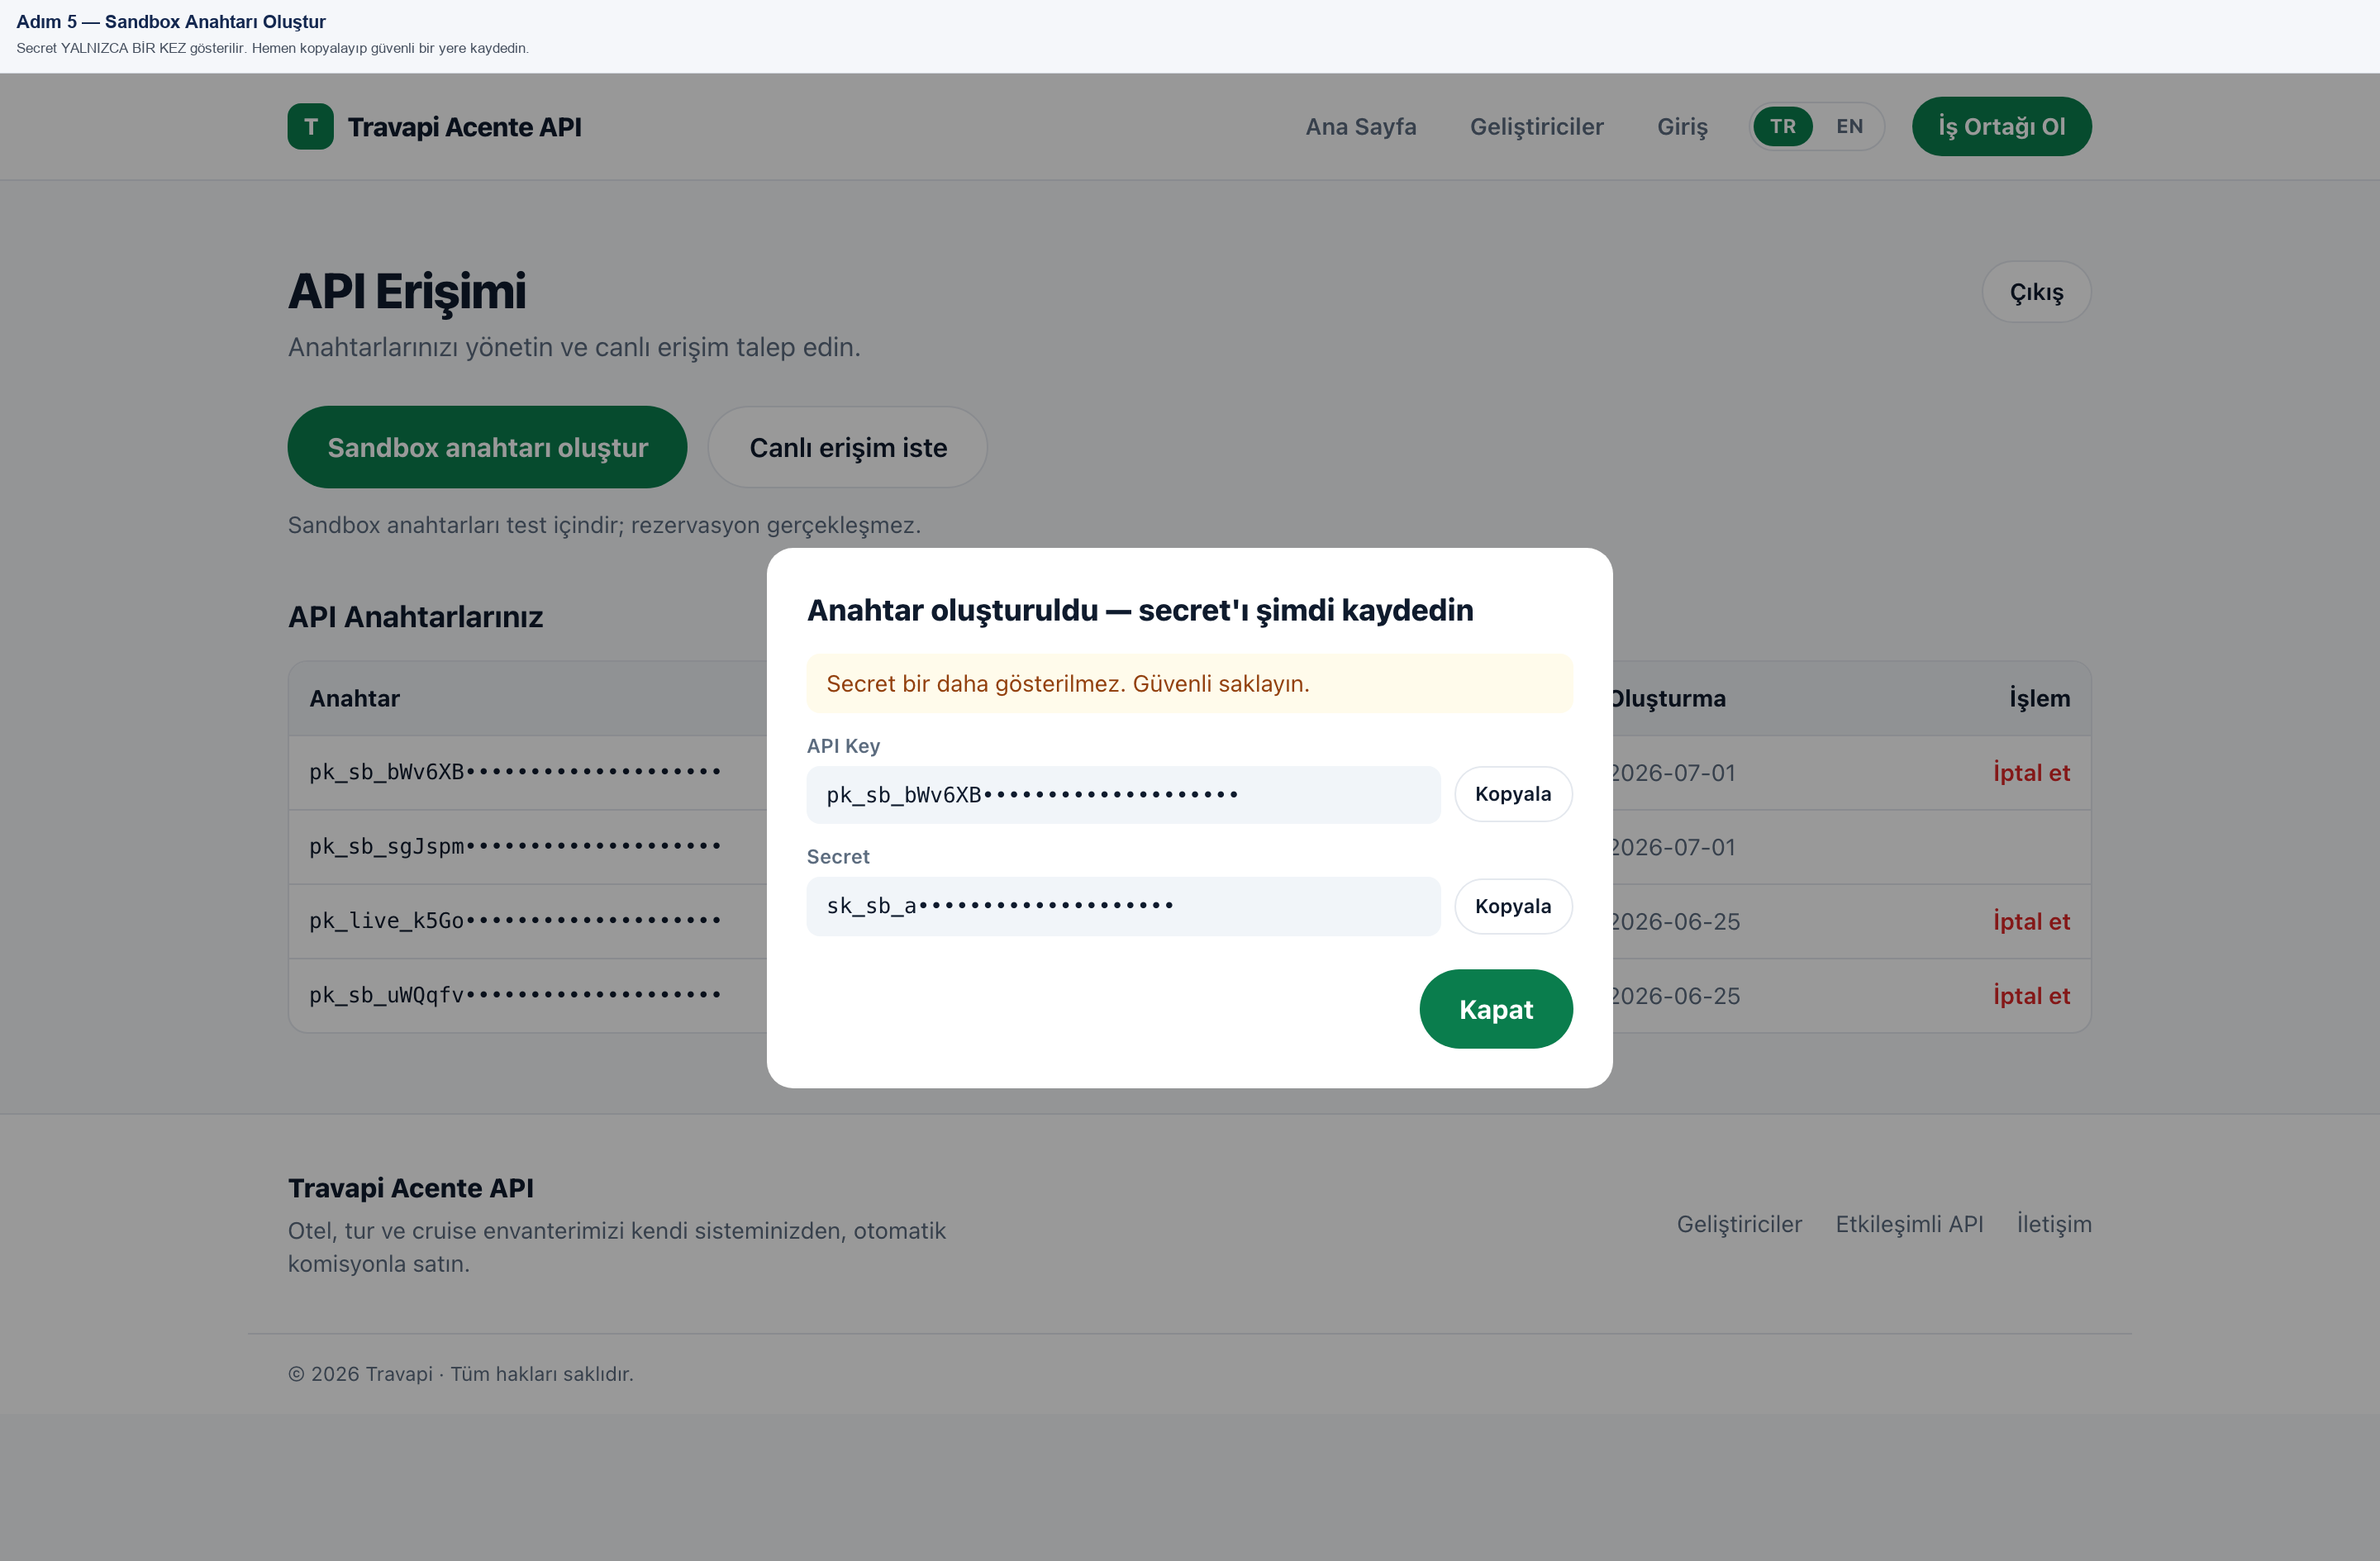Open the Travapi Acente API header title

(x=464, y=127)
